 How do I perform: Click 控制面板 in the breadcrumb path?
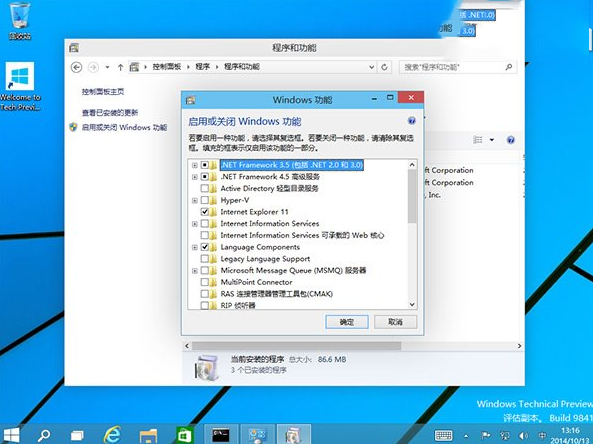click(166, 67)
